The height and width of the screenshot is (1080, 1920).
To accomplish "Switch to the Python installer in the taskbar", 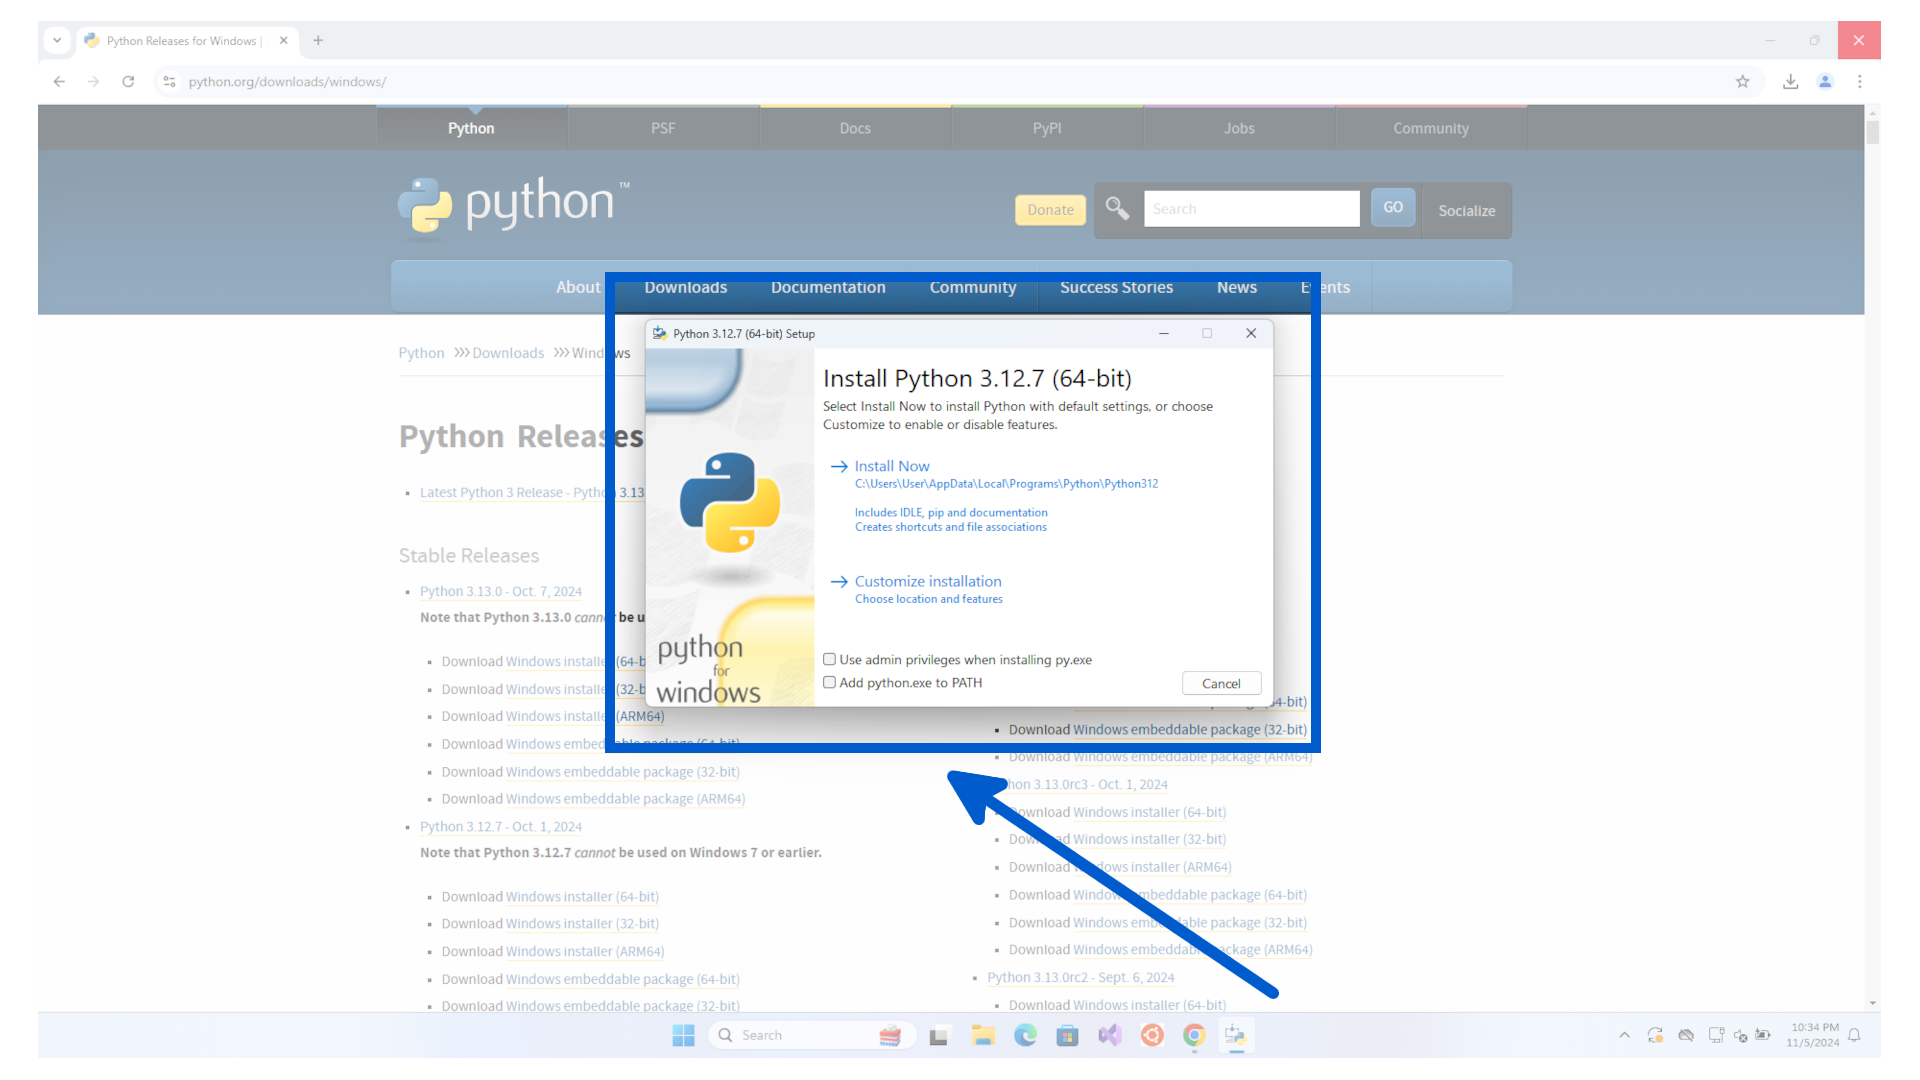I will pyautogui.click(x=1236, y=1035).
